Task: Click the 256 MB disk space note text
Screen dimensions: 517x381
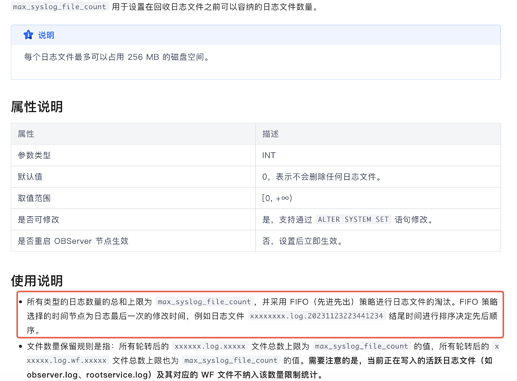Action: 117,57
